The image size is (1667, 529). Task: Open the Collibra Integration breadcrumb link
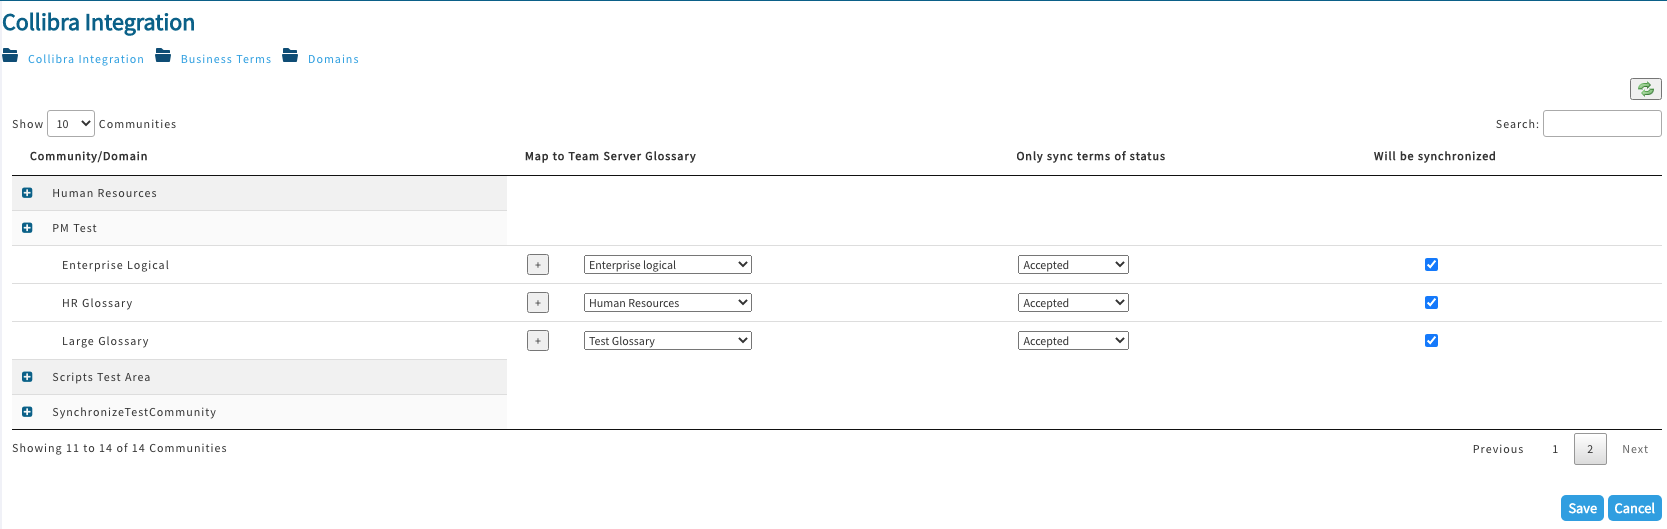click(86, 59)
